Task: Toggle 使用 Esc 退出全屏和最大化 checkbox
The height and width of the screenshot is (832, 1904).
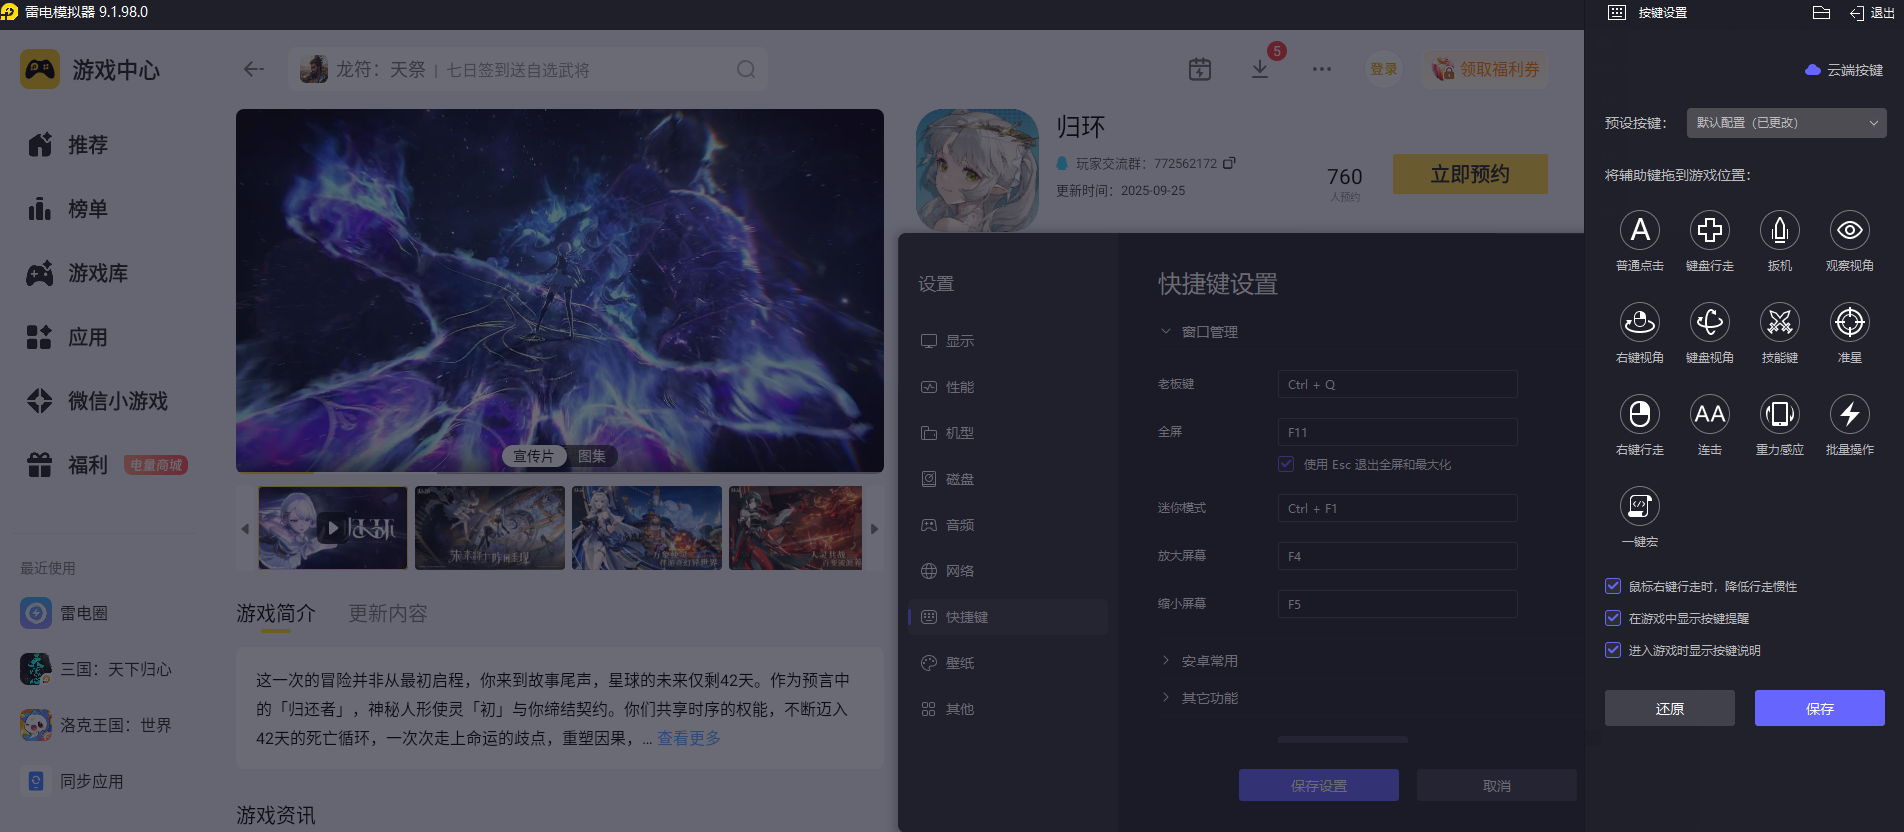Action: coord(1286,464)
